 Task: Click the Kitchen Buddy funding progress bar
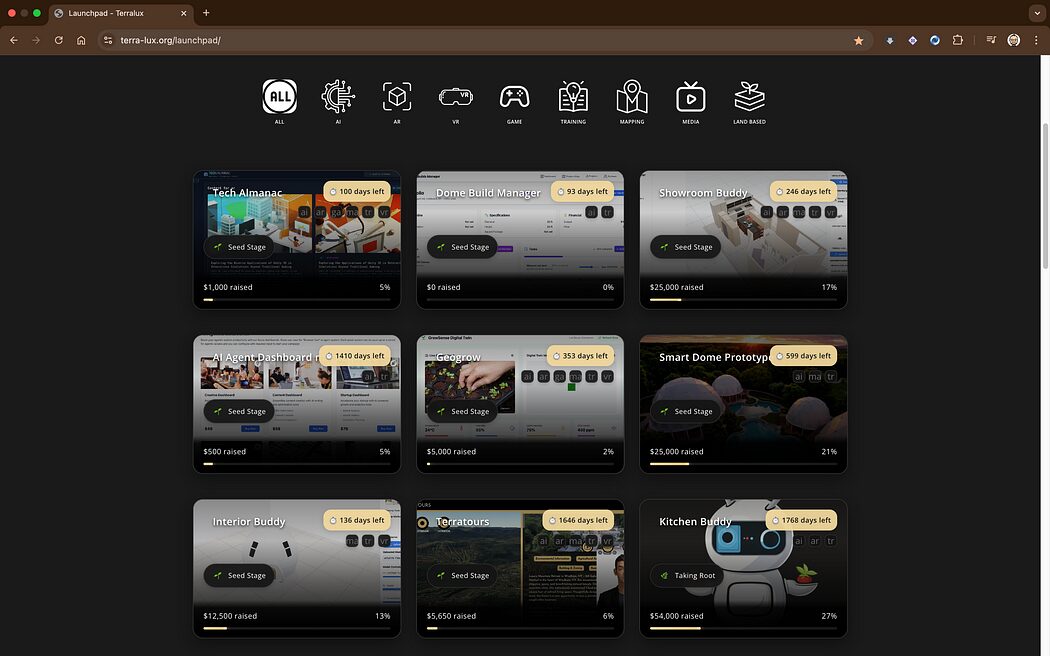point(743,629)
